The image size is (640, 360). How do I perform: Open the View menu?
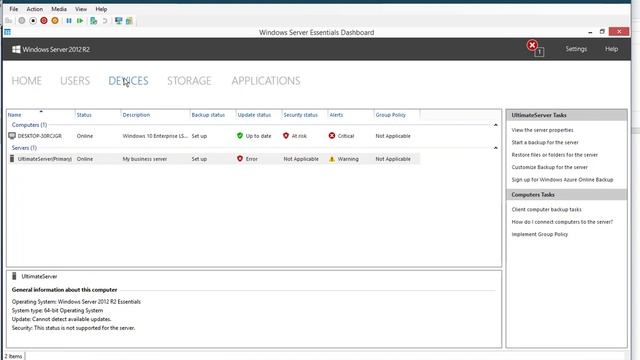coord(81,9)
